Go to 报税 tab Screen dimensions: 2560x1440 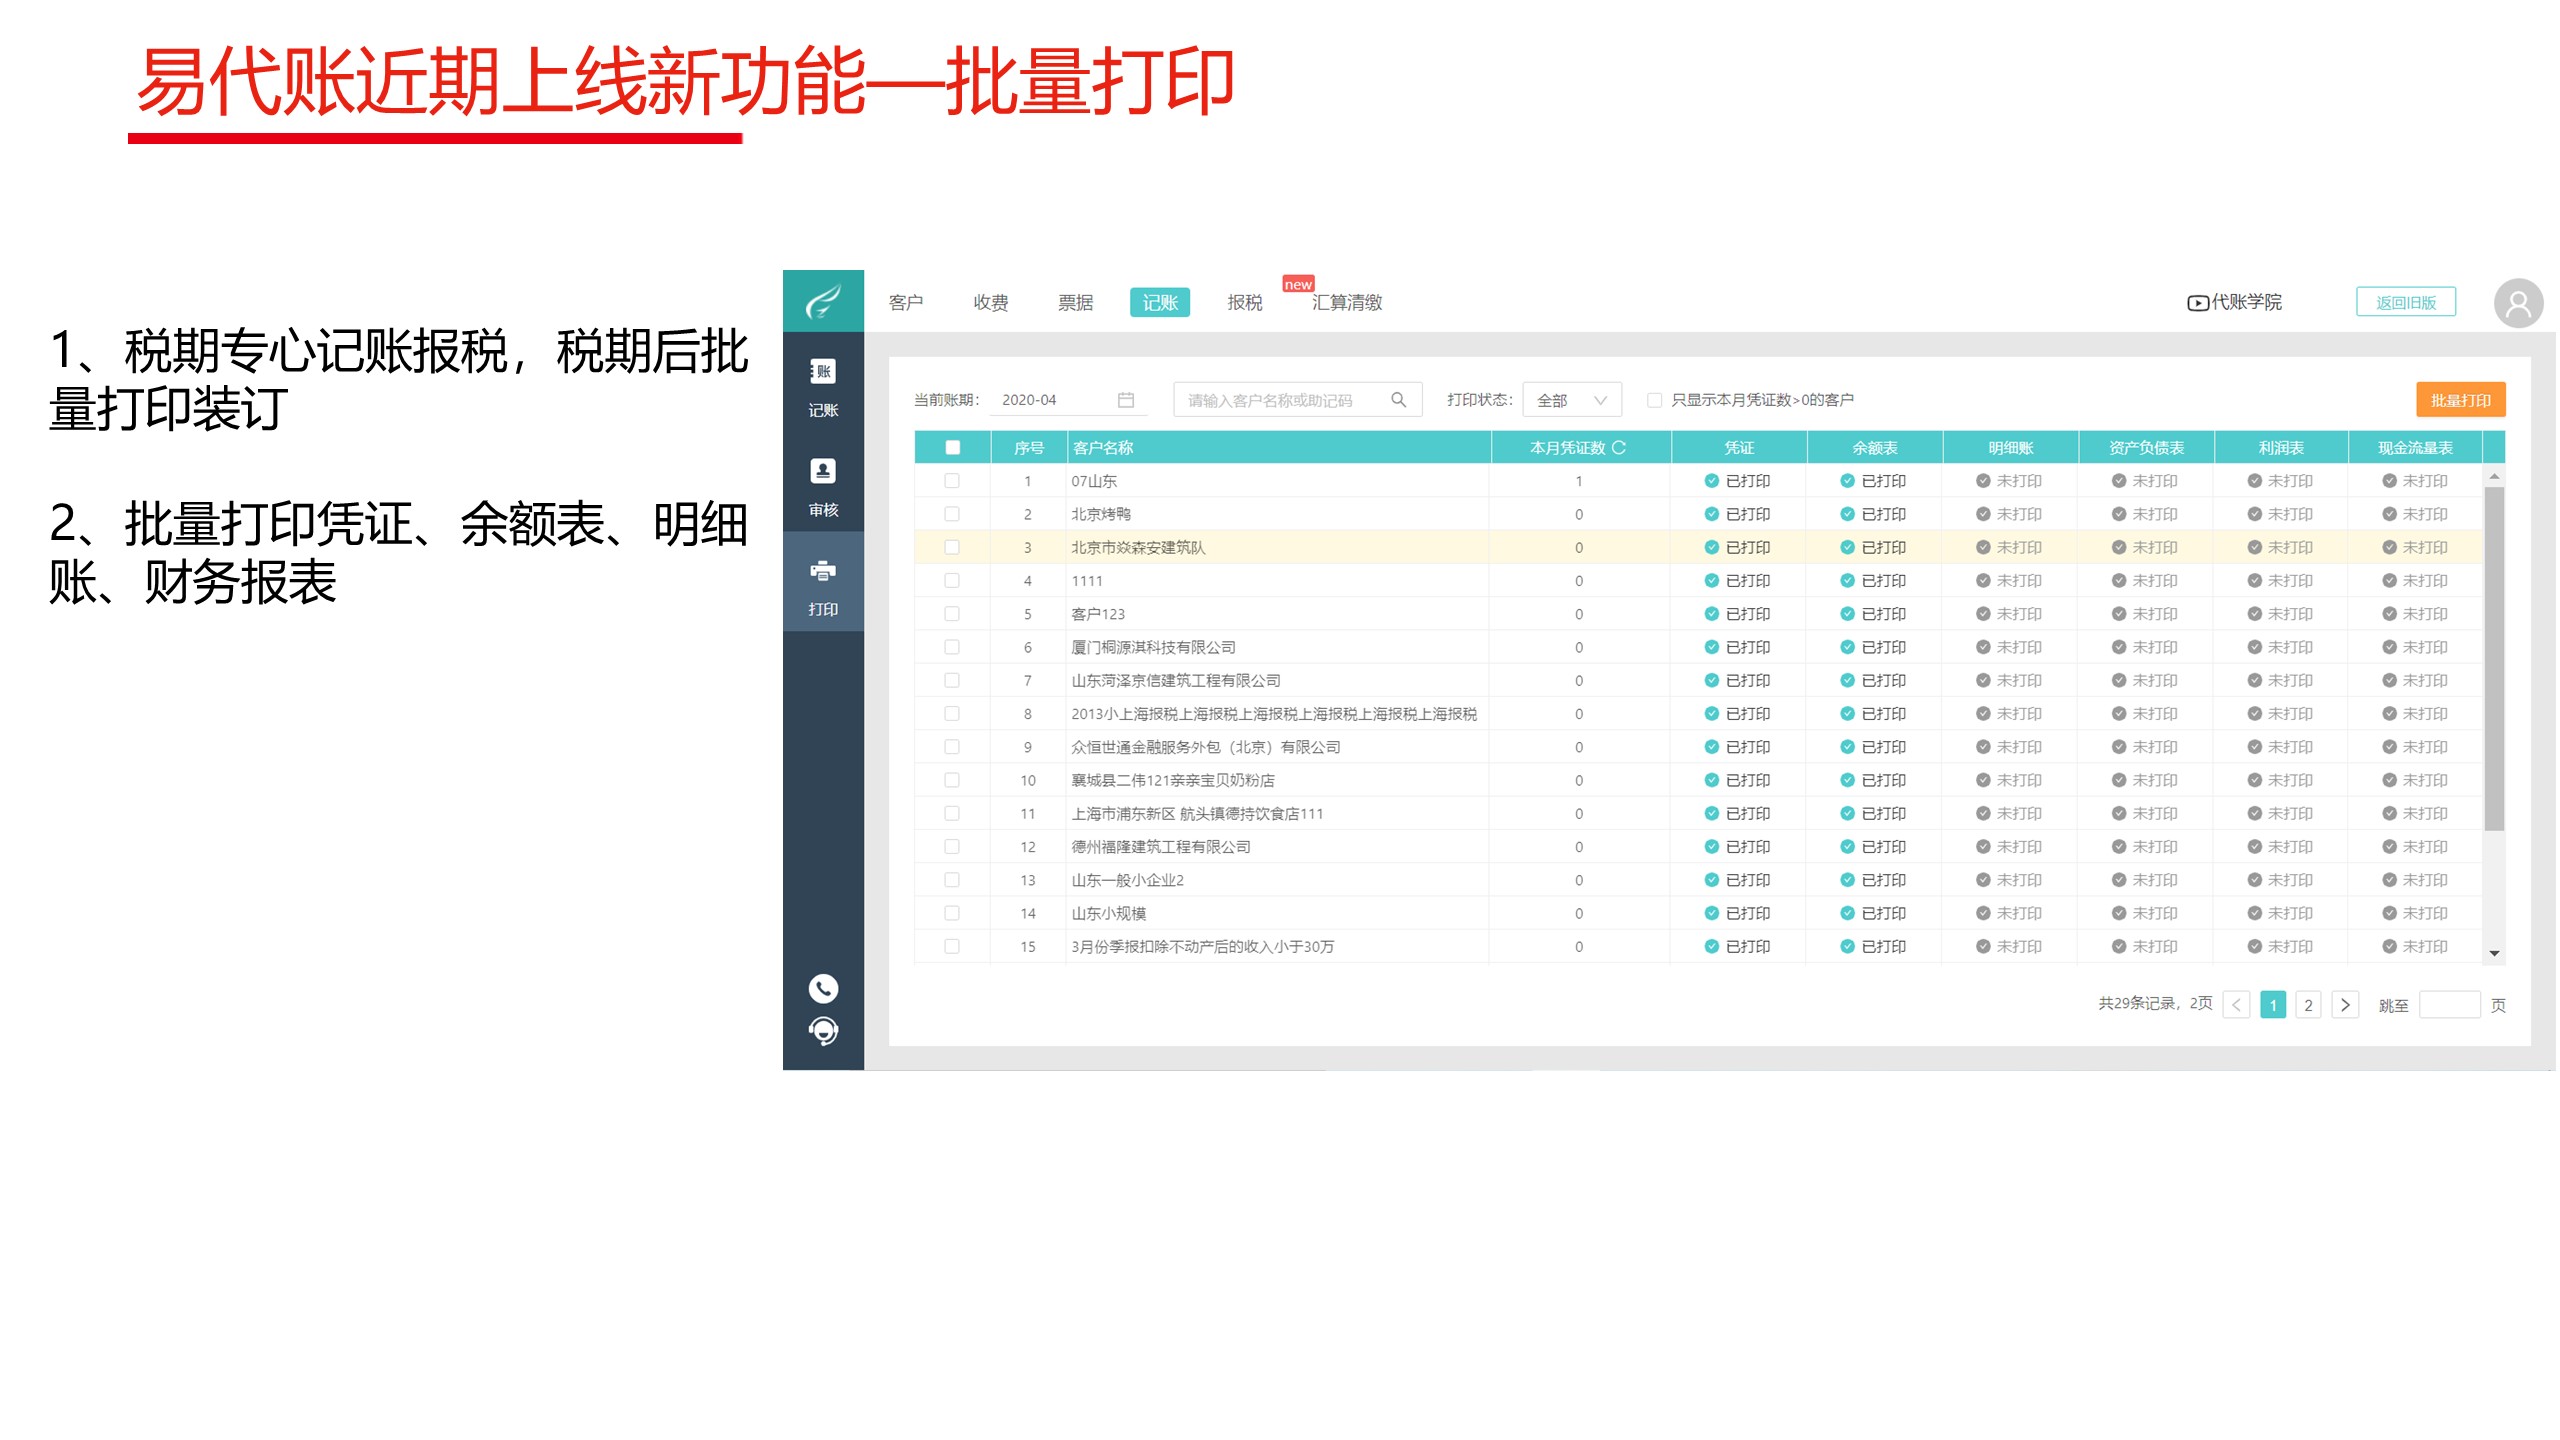pos(1245,302)
